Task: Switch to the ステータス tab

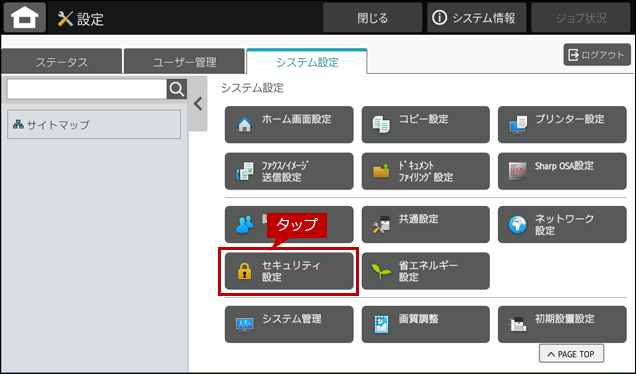Action: pos(62,62)
